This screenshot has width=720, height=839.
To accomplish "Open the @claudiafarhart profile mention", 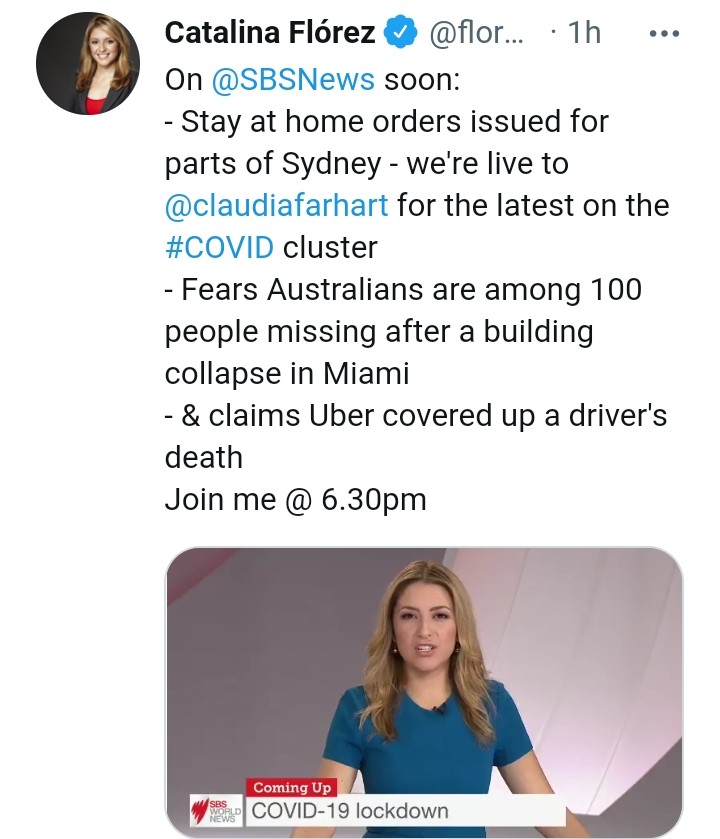I will tap(277, 206).
